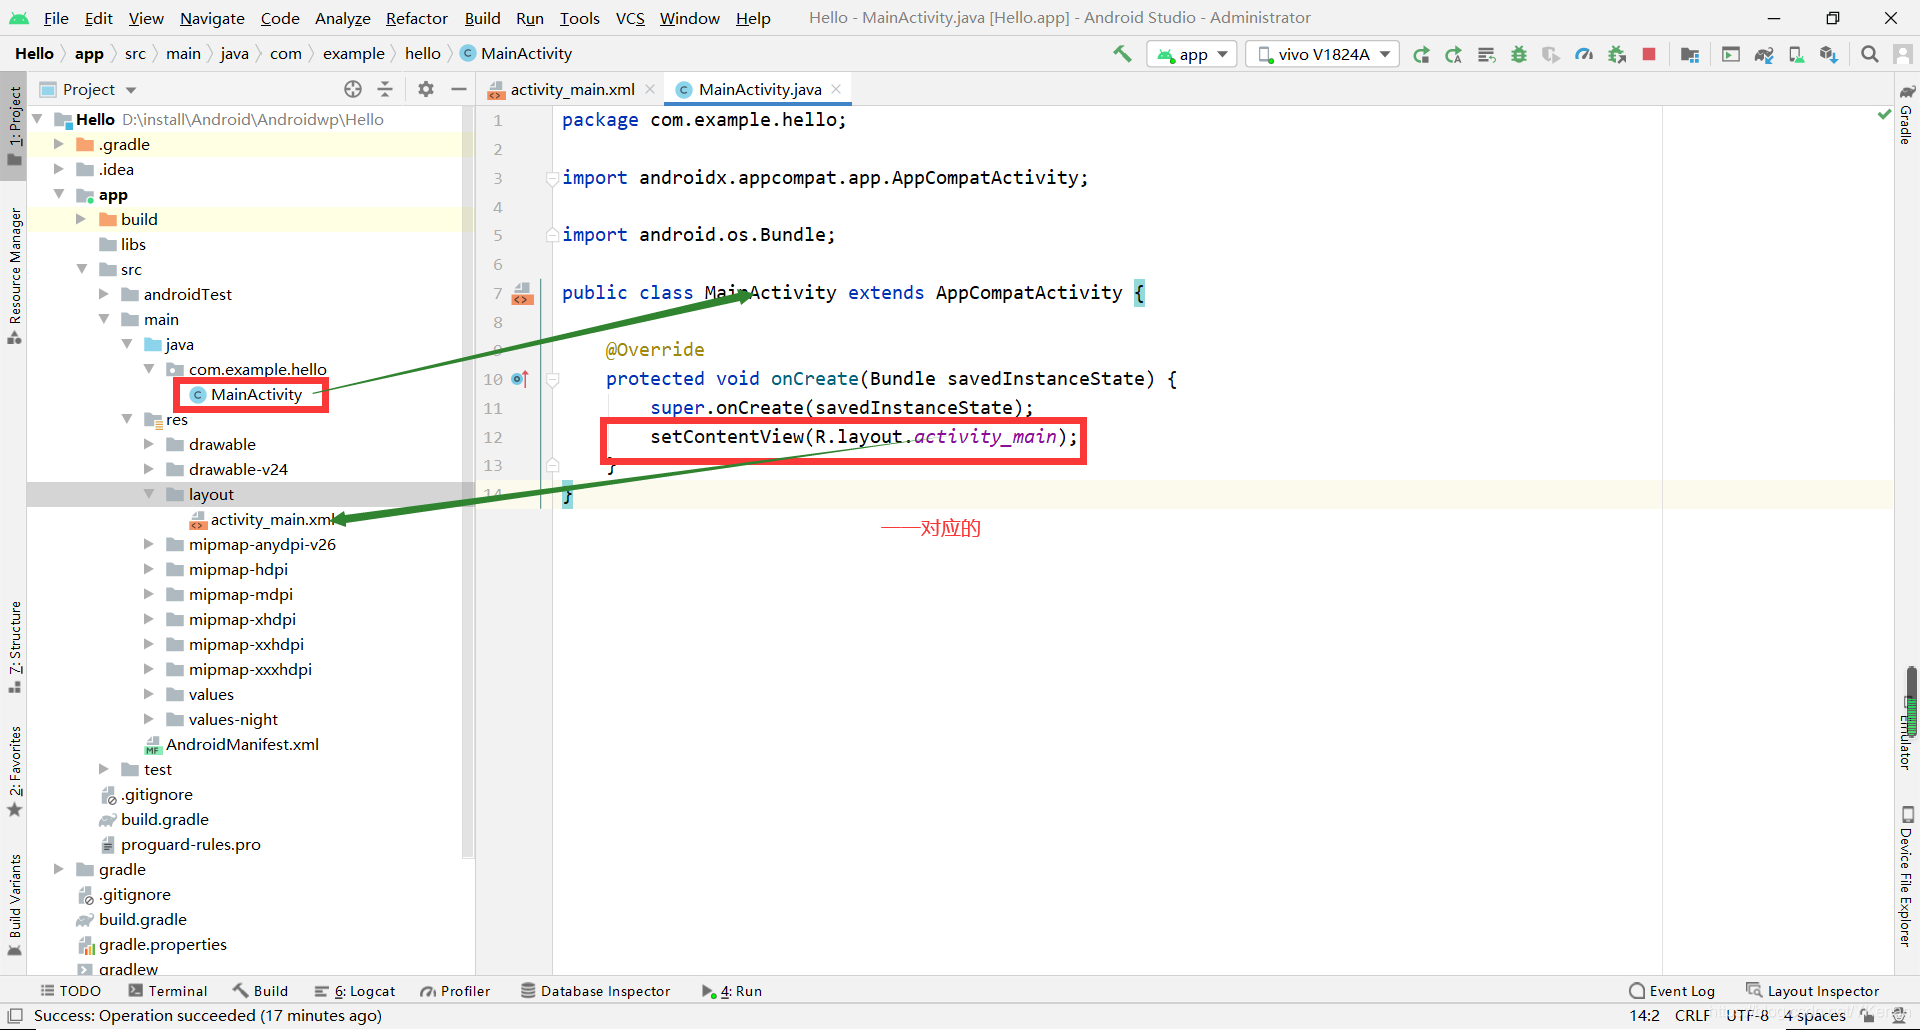This screenshot has width=1920, height=1030.
Task: Close the activity_main.xml tab
Action: pos(650,89)
